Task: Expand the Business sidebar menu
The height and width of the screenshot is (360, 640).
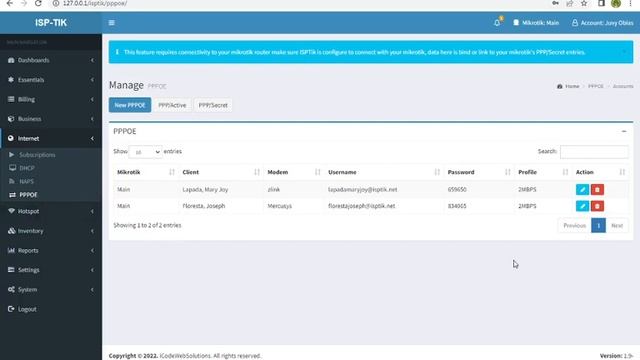Action: pos(51,119)
